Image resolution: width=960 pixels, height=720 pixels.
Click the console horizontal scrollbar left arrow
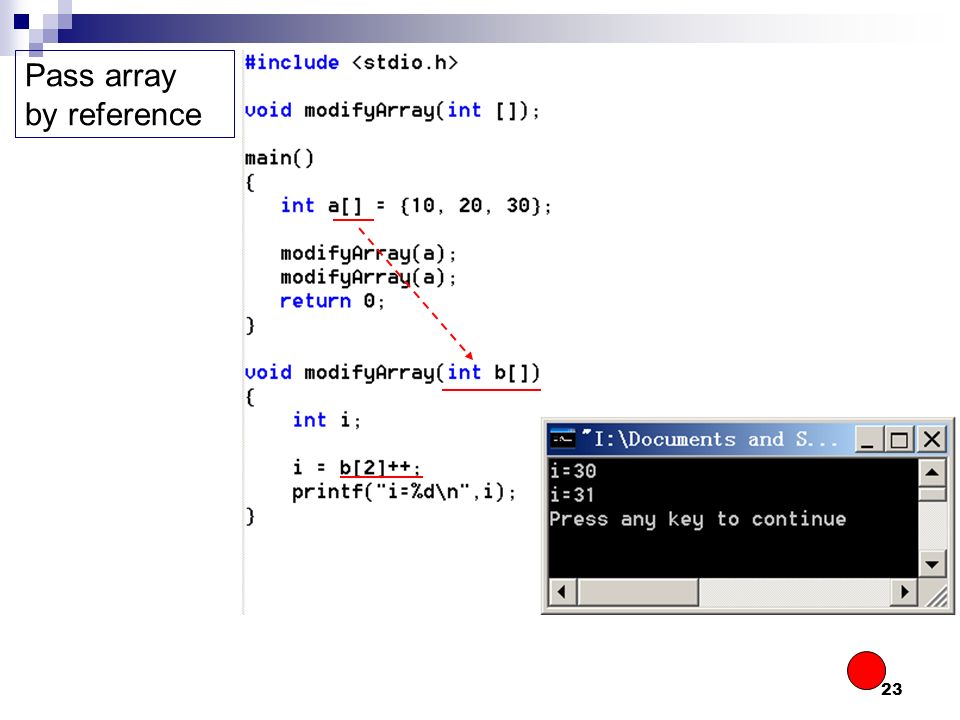pyautogui.click(x=562, y=592)
